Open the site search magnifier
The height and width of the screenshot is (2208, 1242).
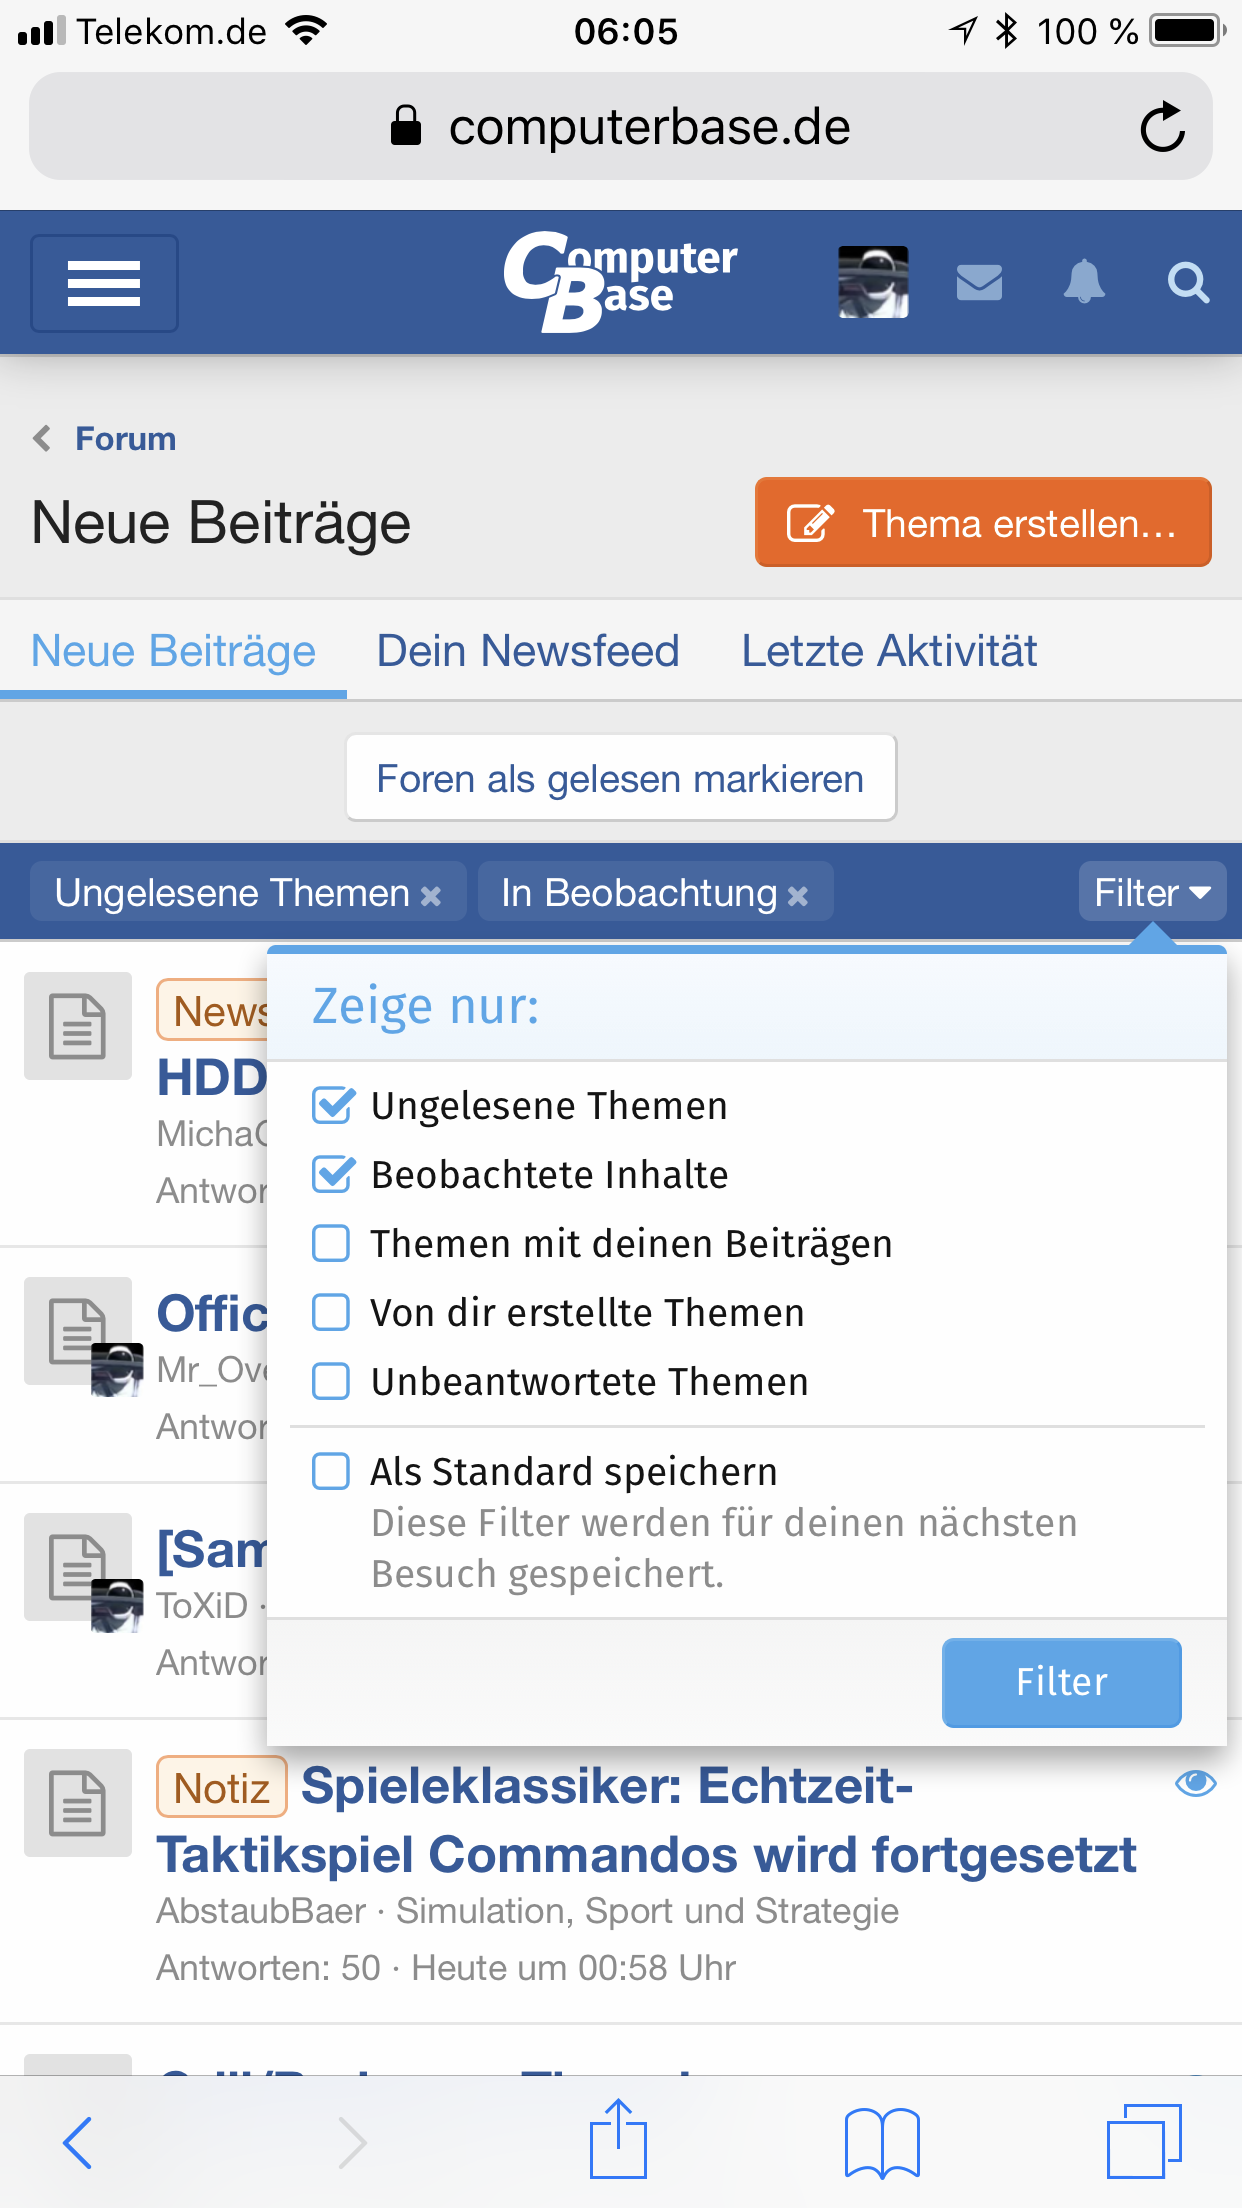(x=1188, y=283)
